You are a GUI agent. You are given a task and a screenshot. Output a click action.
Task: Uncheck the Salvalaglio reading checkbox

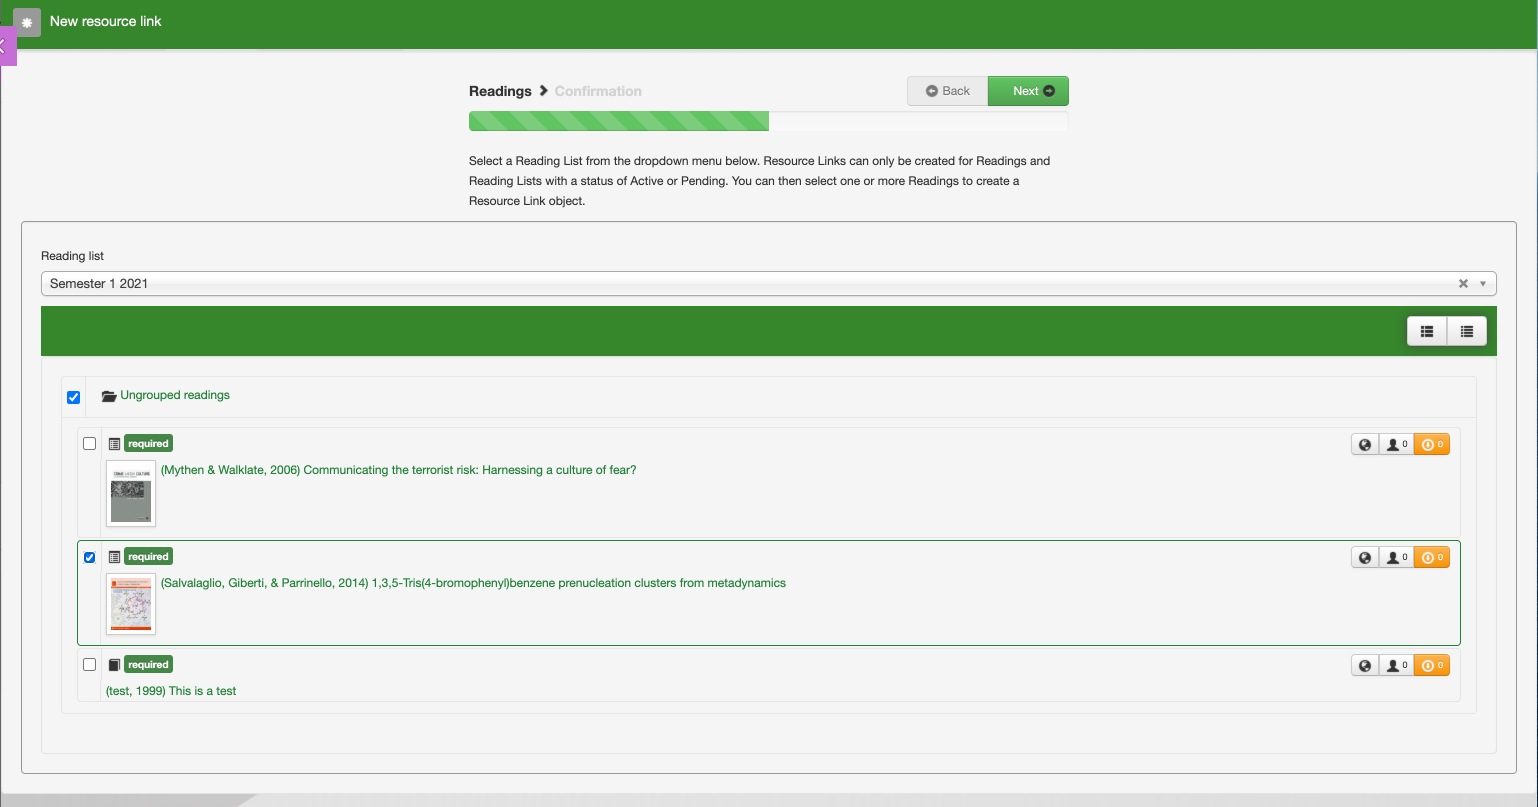click(90, 557)
